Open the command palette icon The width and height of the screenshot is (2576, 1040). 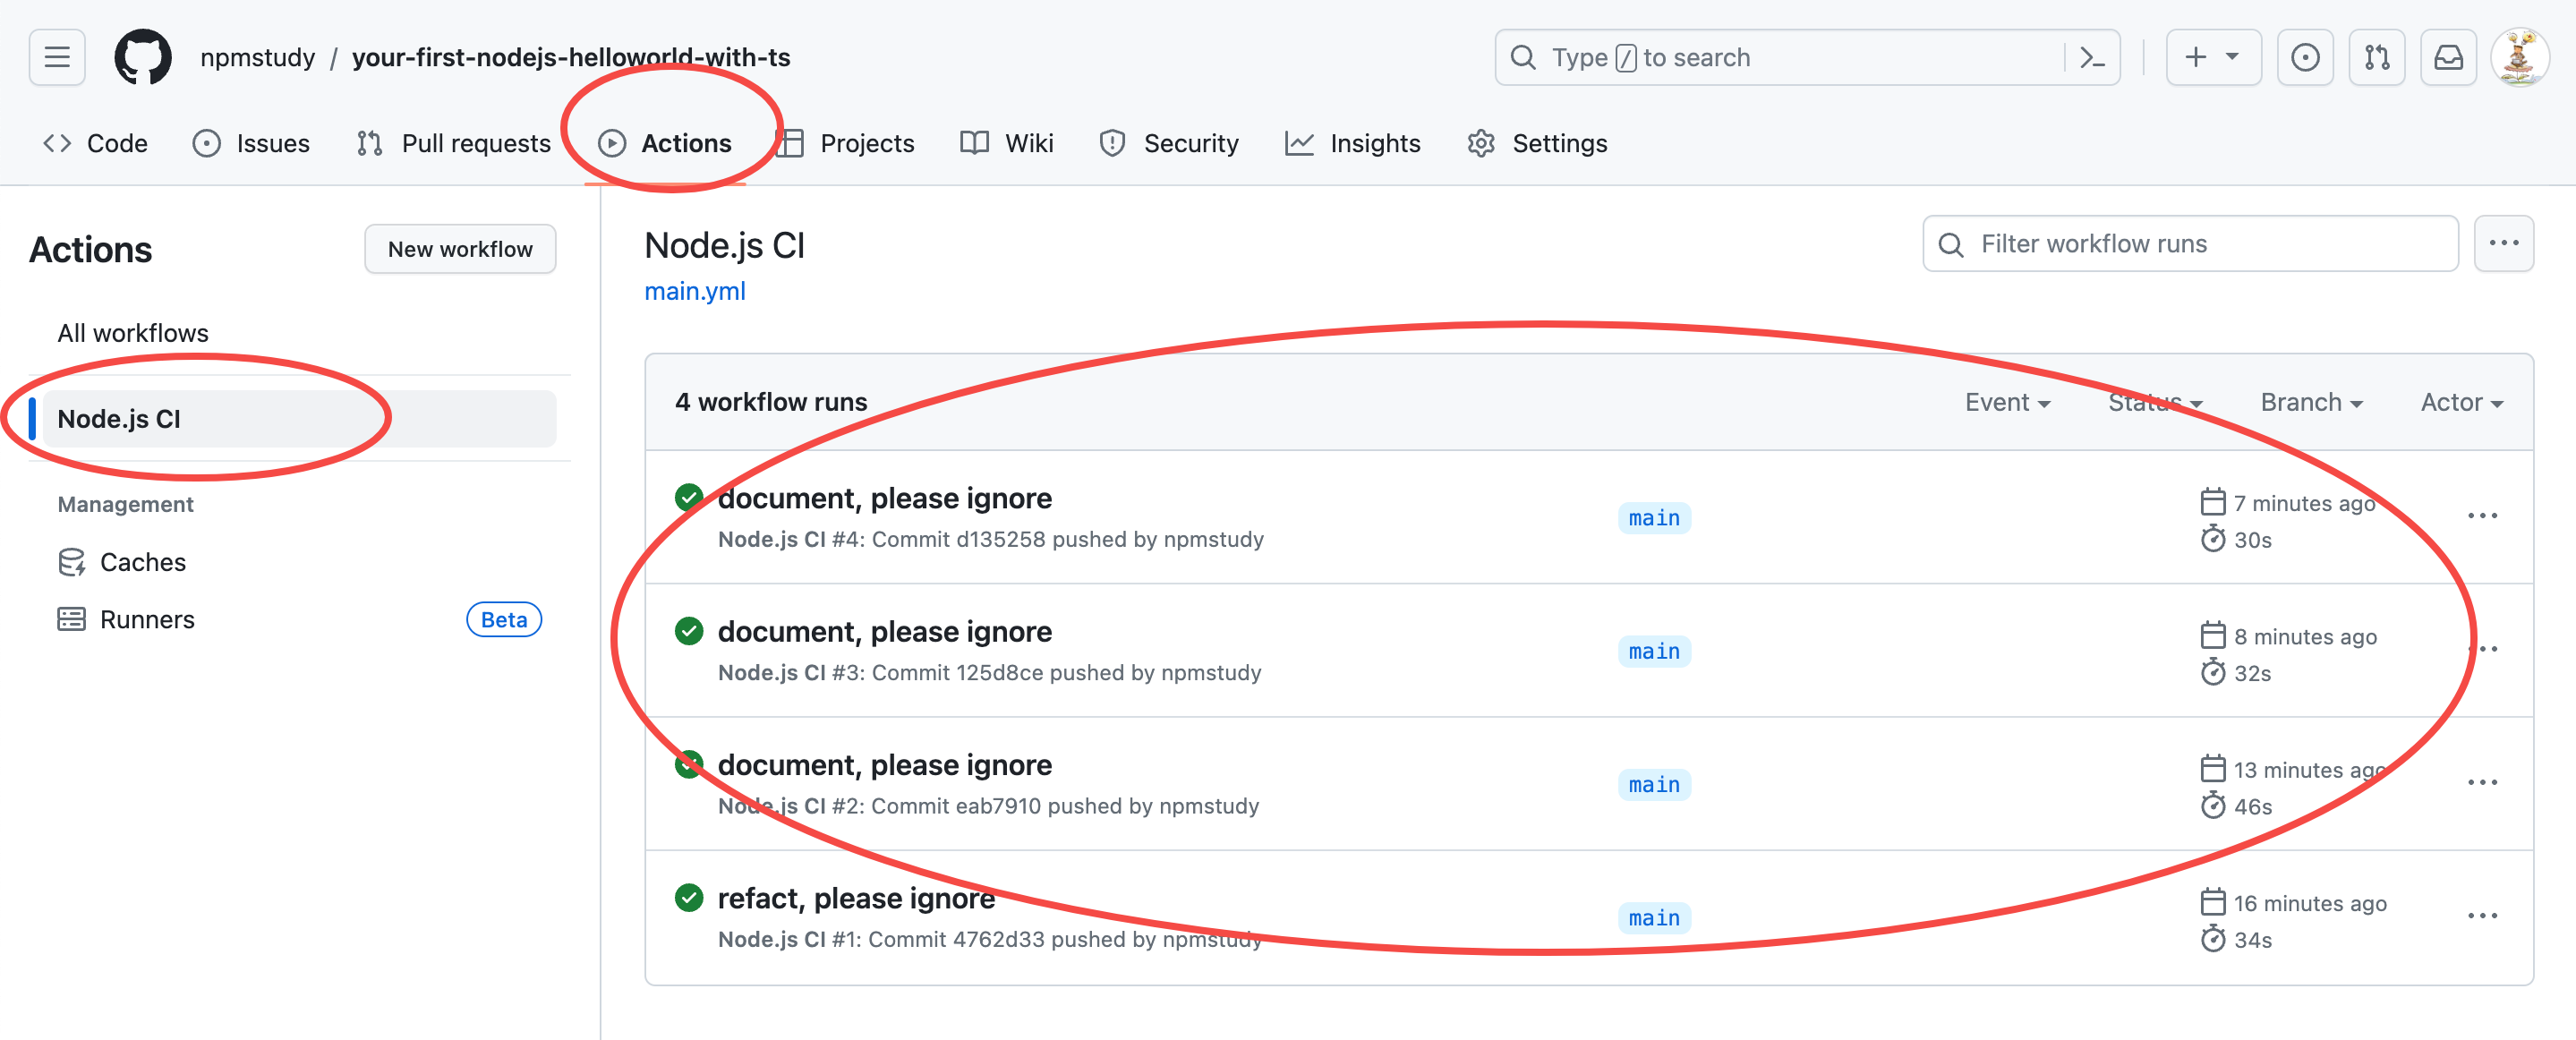tap(2092, 57)
